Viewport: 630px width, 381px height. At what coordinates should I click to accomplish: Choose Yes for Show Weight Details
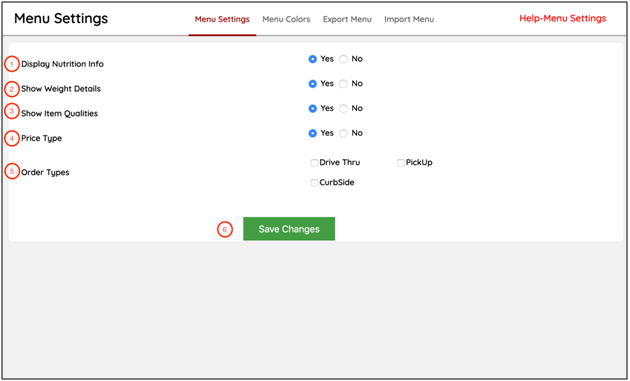pos(313,84)
